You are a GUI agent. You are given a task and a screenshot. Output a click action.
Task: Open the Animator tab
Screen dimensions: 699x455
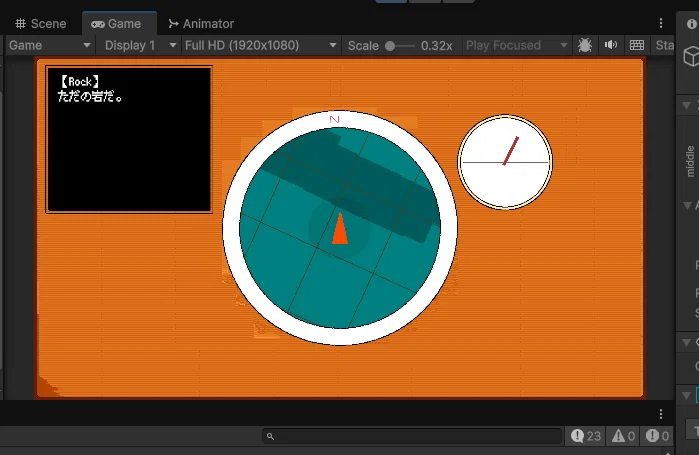coord(201,24)
